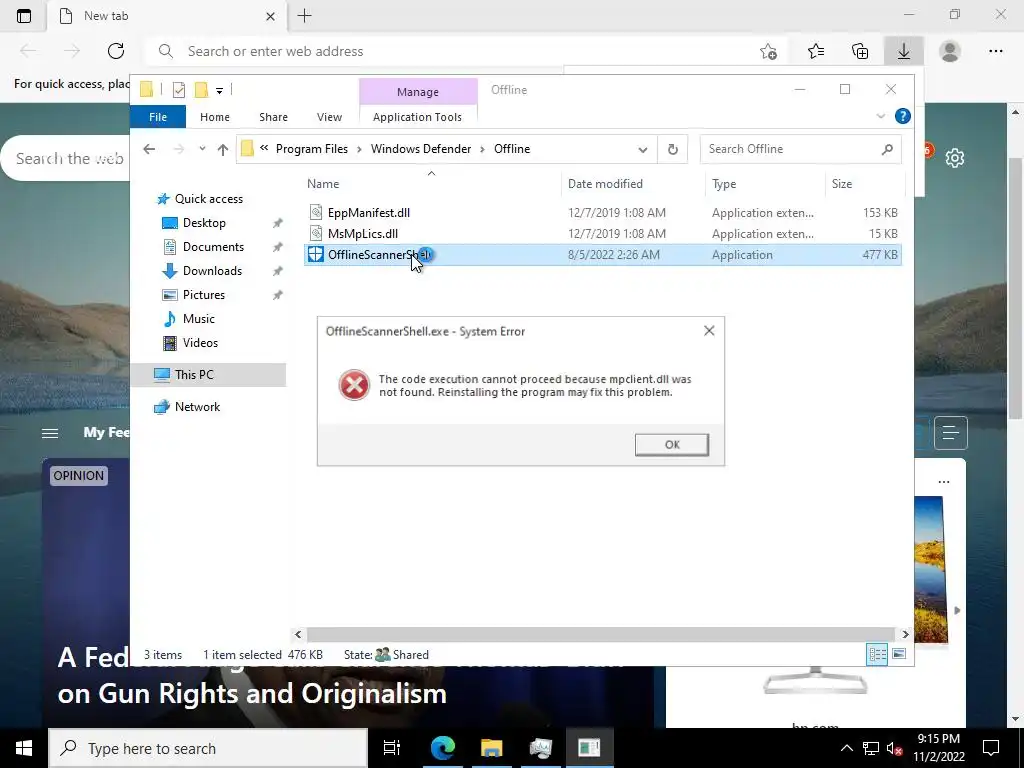
Task: Click Offline in the address path
Action: coord(512,149)
